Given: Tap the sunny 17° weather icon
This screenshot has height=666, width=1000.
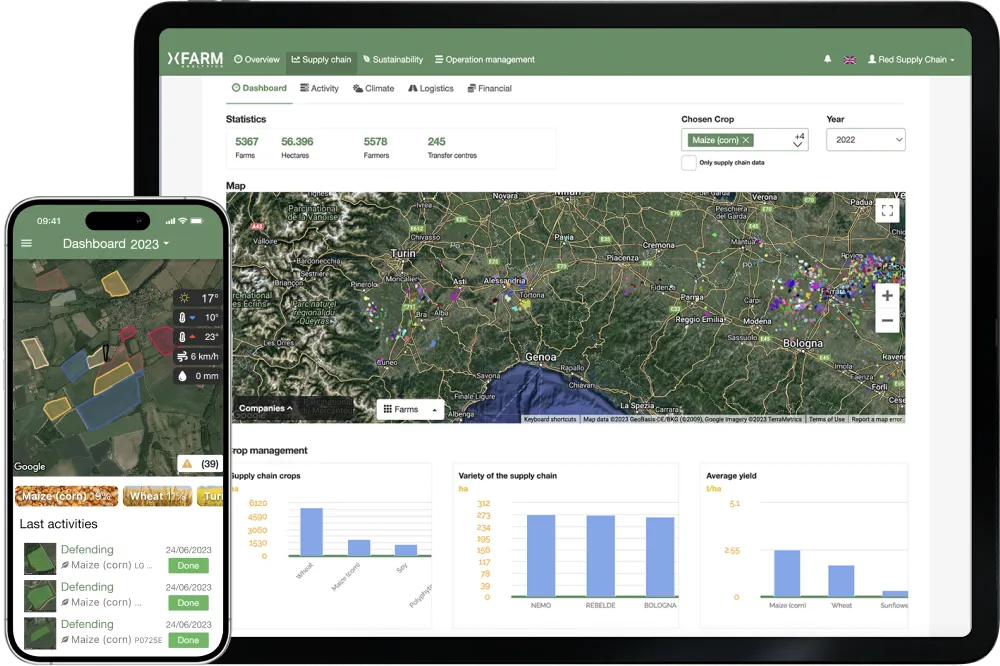Looking at the screenshot, I should [184, 298].
